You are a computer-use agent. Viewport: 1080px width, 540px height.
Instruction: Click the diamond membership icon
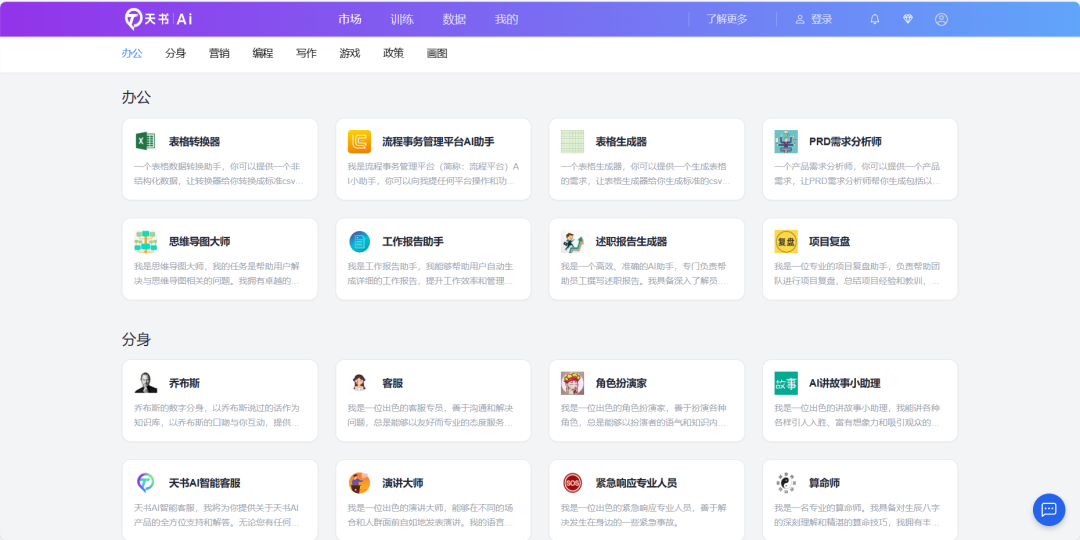(x=908, y=19)
